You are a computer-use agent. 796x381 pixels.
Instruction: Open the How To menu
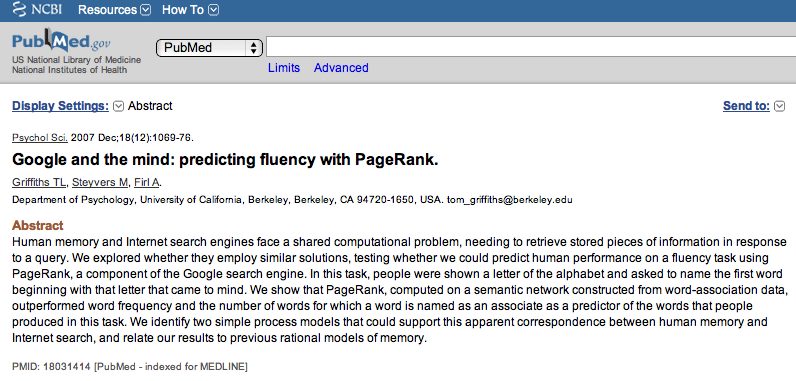(183, 10)
